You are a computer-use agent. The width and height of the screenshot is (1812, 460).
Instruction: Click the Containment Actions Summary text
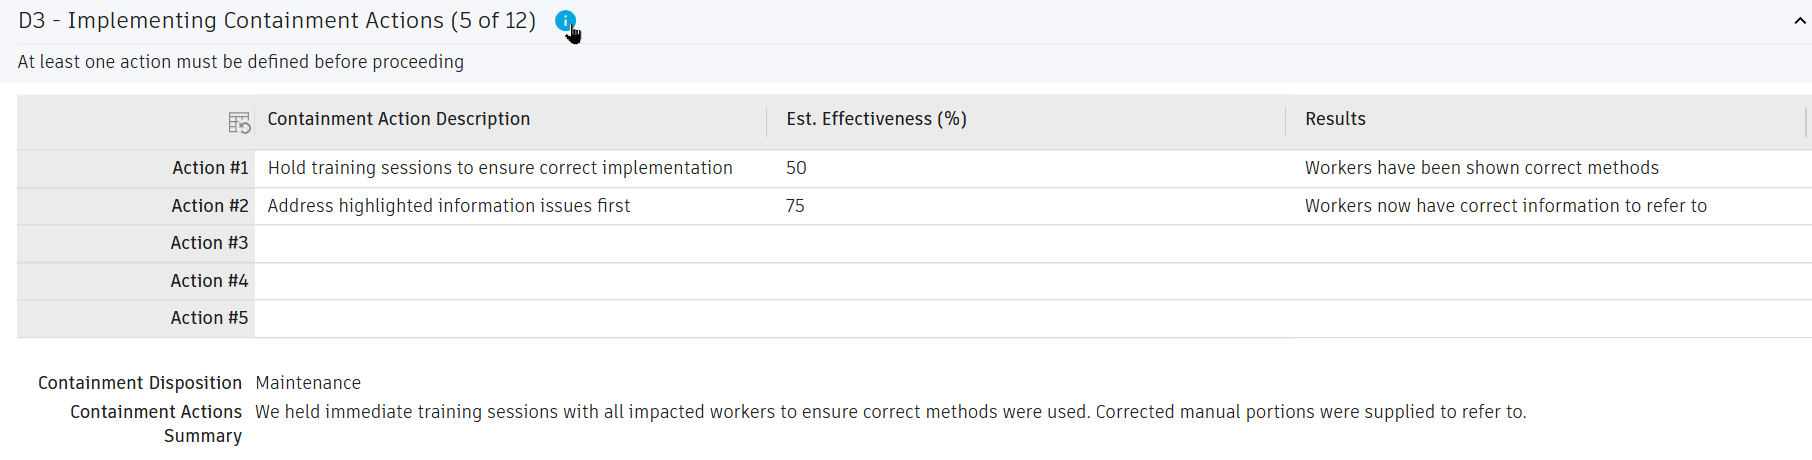tap(890, 412)
